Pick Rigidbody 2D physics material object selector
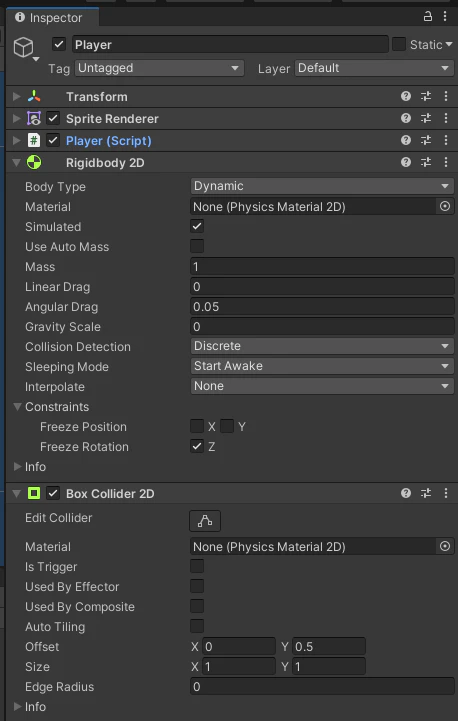The image size is (458, 721). point(445,207)
